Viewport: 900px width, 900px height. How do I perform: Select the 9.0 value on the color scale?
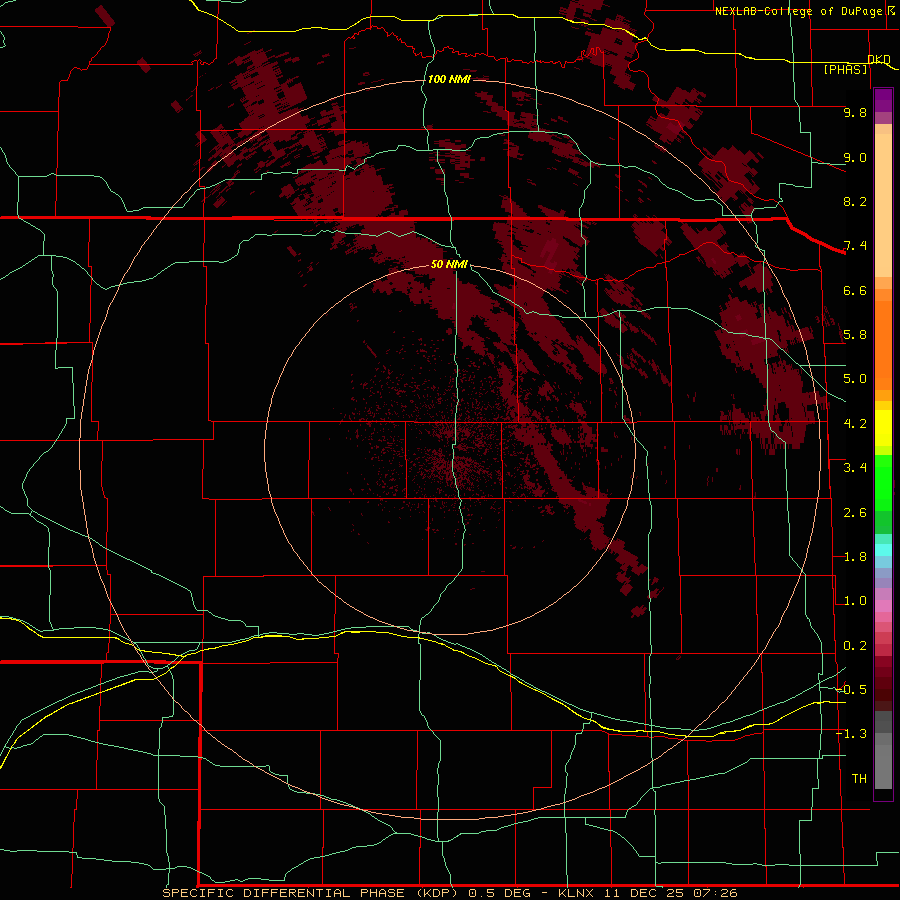[855, 157]
